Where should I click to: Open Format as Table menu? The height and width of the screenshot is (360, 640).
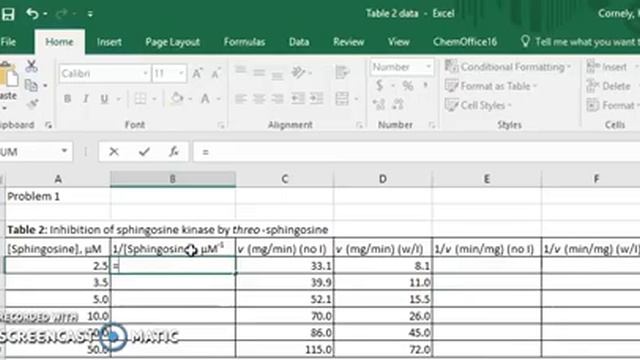491,86
